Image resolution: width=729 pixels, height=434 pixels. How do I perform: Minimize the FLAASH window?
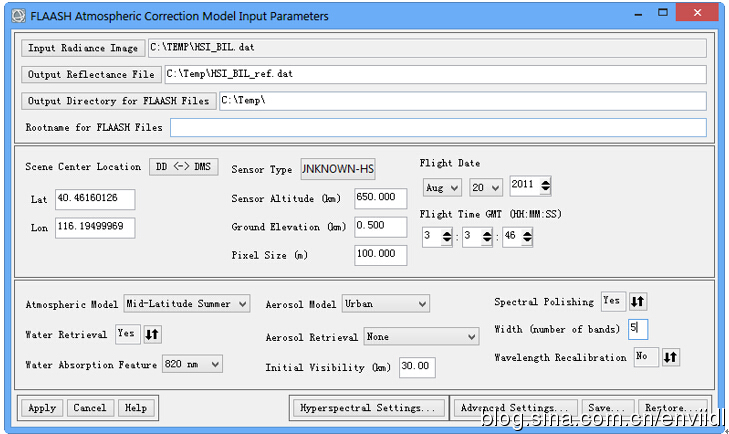click(638, 14)
